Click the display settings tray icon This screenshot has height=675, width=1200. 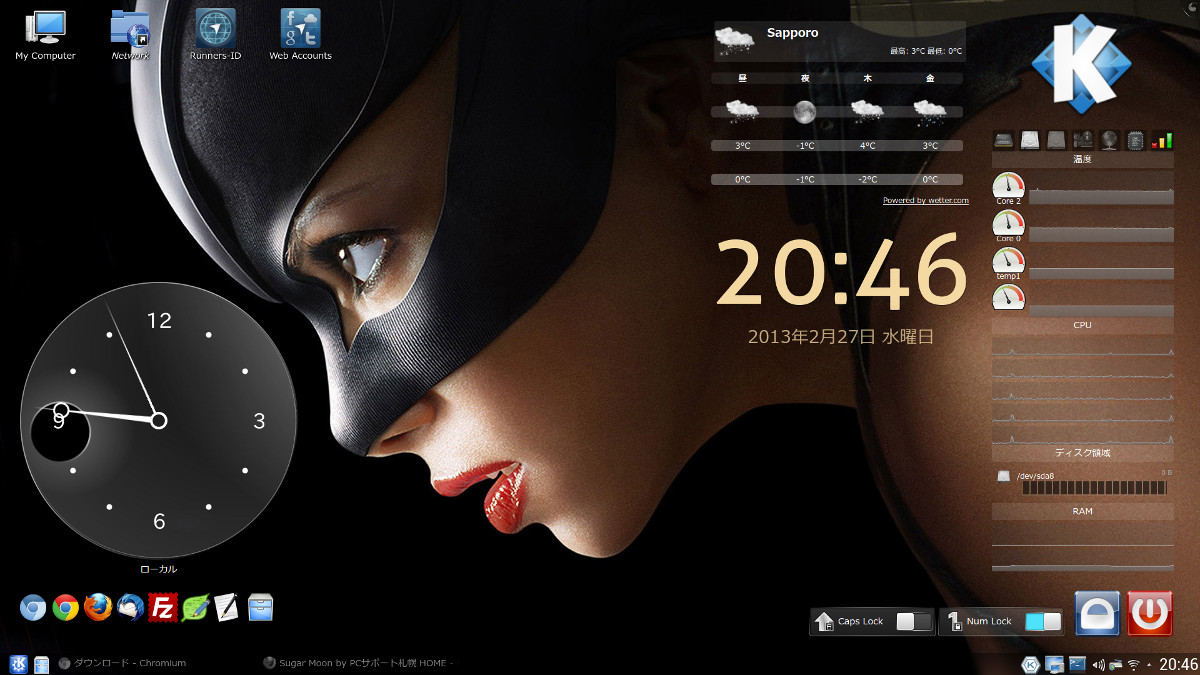pos(1054,665)
